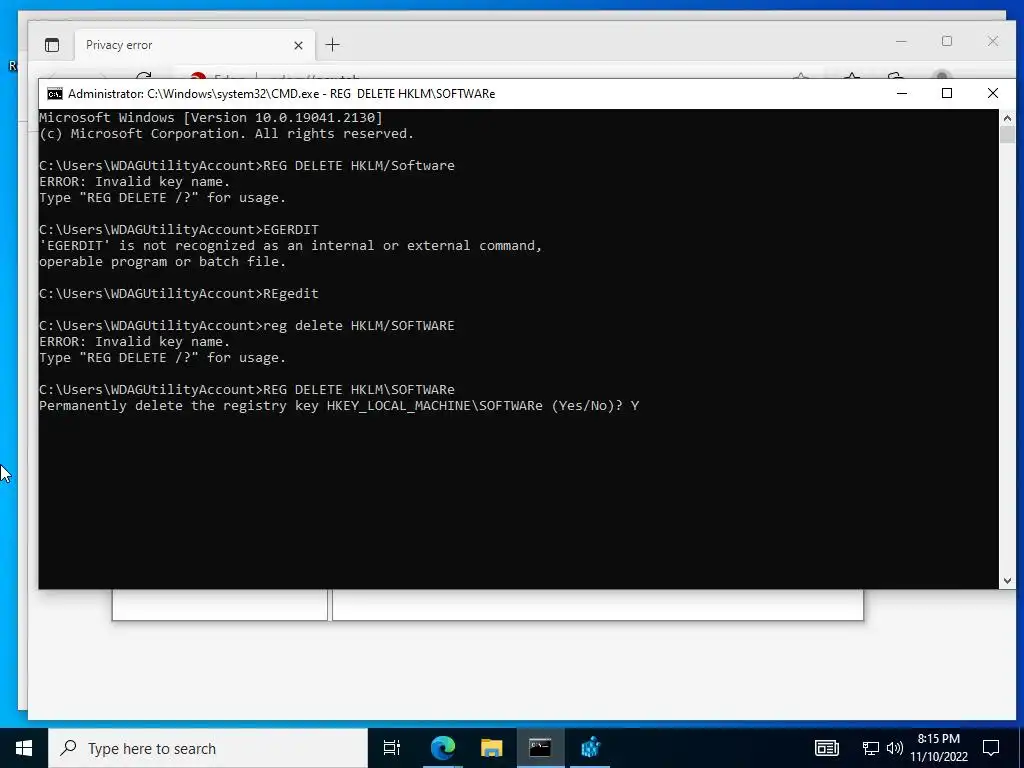This screenshot has height=768, width=1024.
Task: Close the Administrator CMD window
Action: (993, 93)
